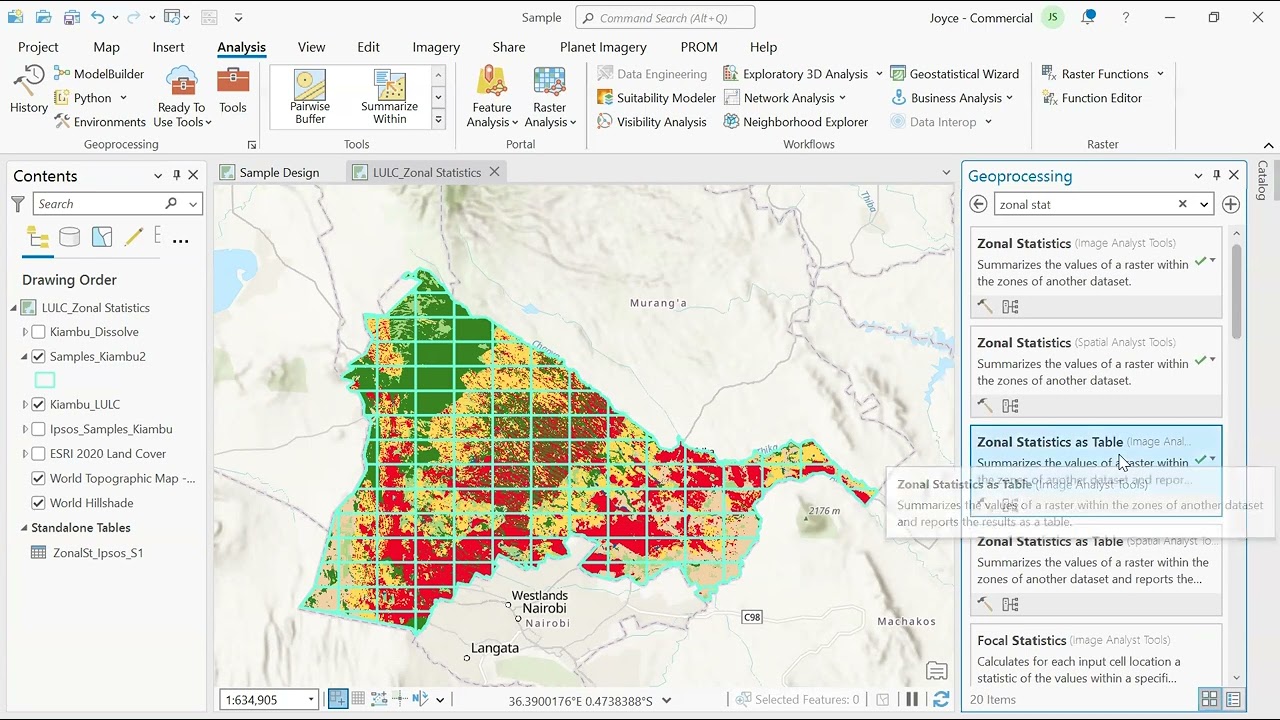
Task: Open Focal Statistics tool
Action: (x=1096, y=655)
